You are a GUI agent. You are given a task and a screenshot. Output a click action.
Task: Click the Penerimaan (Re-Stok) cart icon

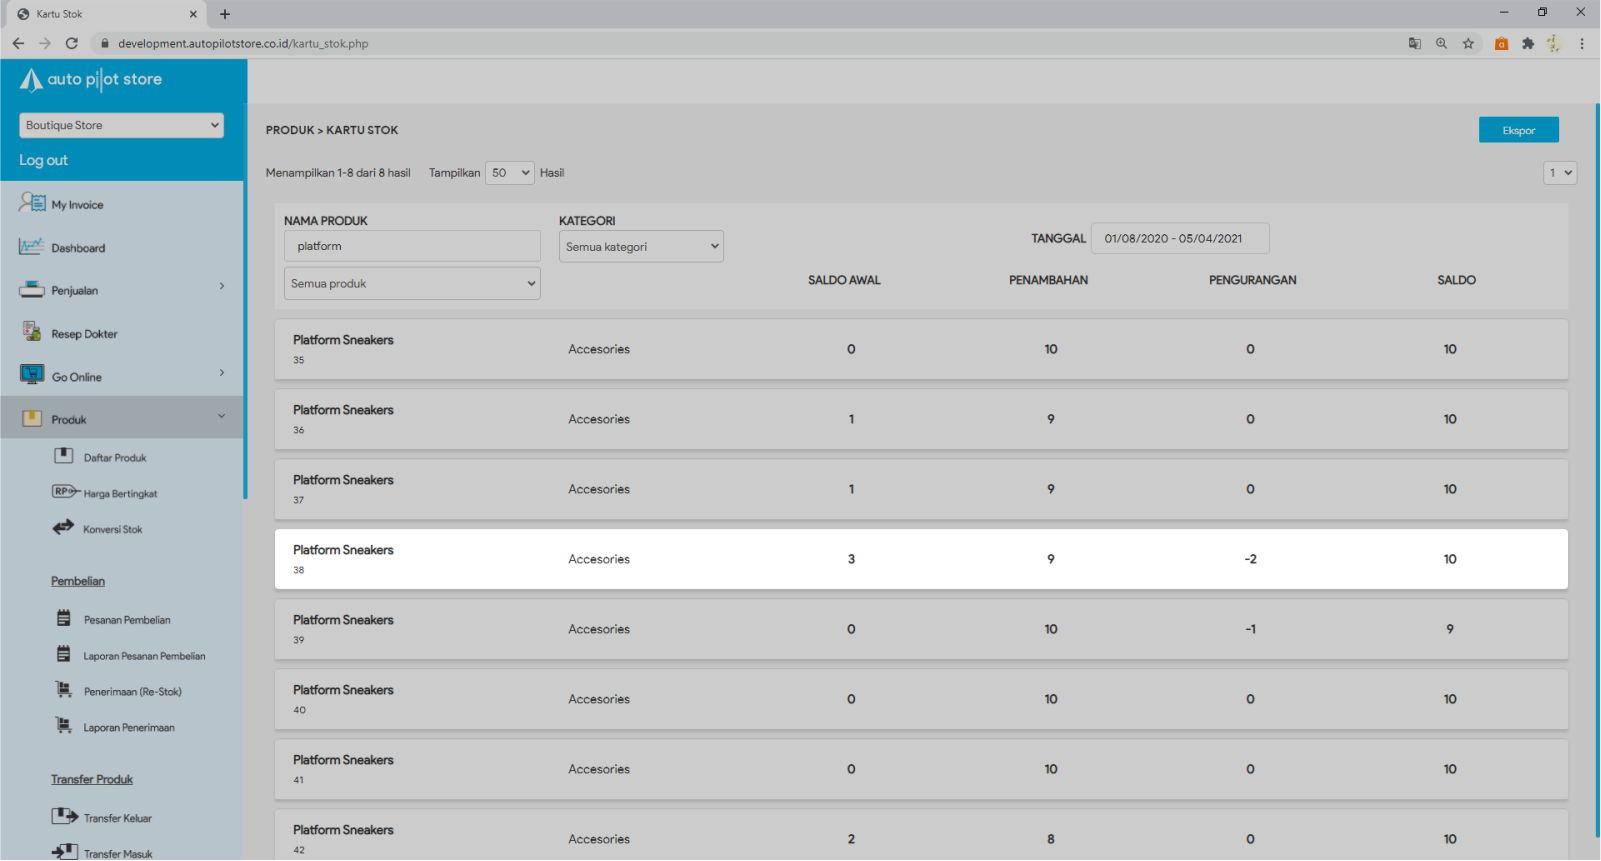(63, 690)
